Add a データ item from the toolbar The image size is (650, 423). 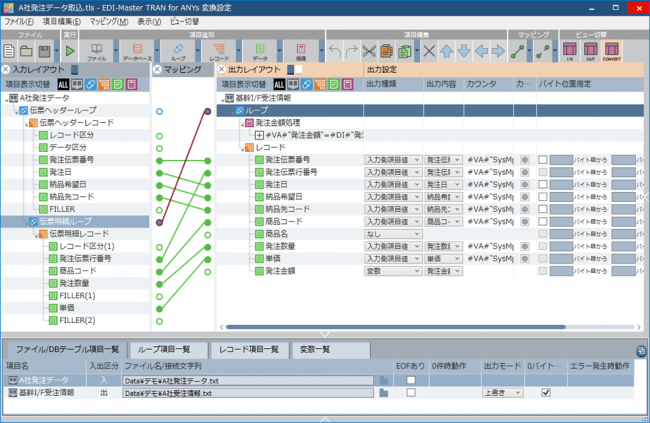[x=260, y=52]
